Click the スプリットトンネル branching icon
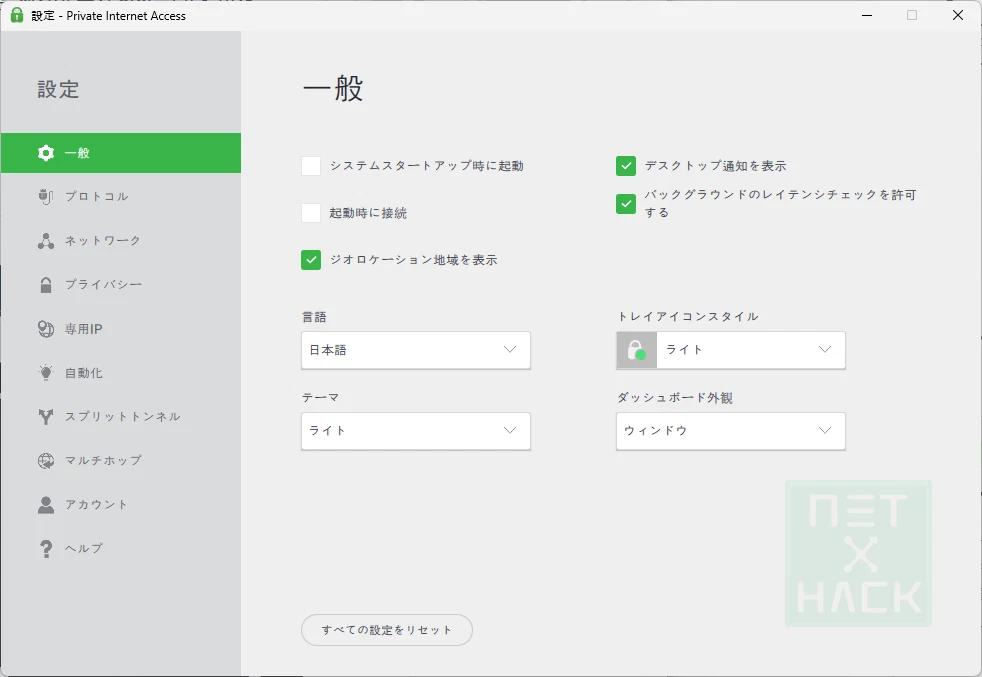Viewport: 982px width, 677px height. (x=45, y=417)
